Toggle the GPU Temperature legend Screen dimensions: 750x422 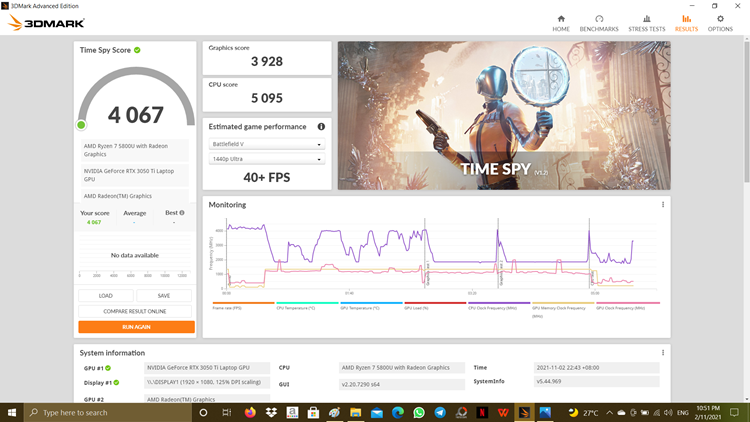tap(371, 306)
